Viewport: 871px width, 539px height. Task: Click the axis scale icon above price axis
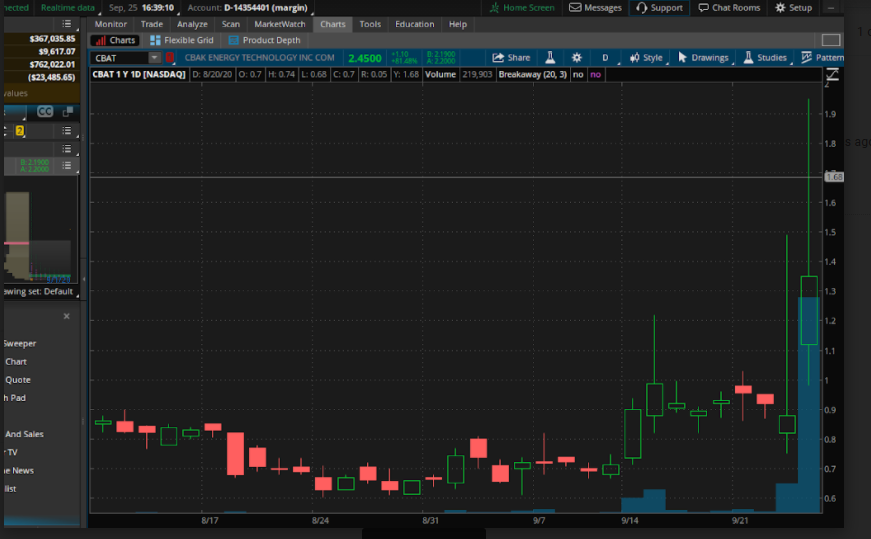pos(832,74)
